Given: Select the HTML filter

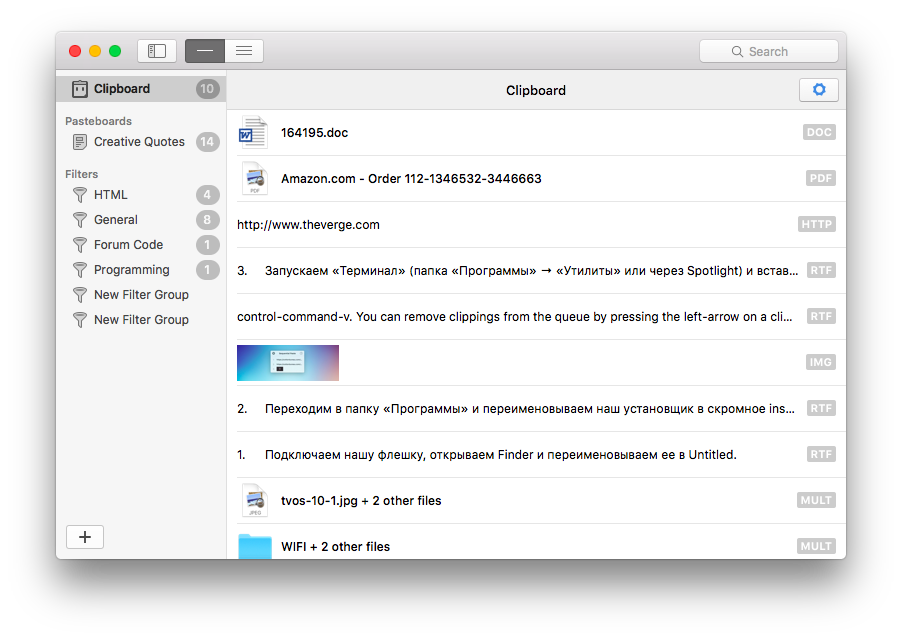Looking at the screenshot, I should pos(111,195).
